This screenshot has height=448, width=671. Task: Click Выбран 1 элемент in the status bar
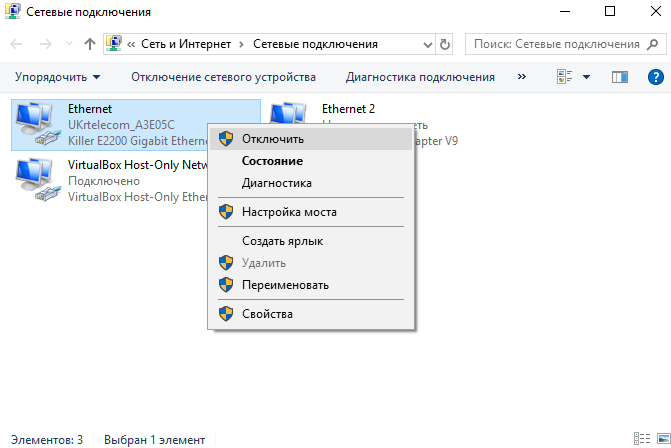click(154, 440)
